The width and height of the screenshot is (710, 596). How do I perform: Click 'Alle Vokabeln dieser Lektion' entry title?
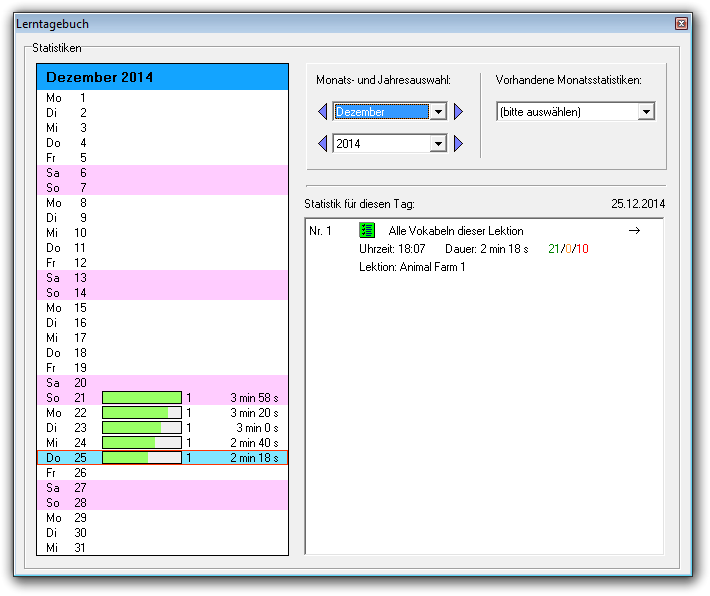[455, 231]
